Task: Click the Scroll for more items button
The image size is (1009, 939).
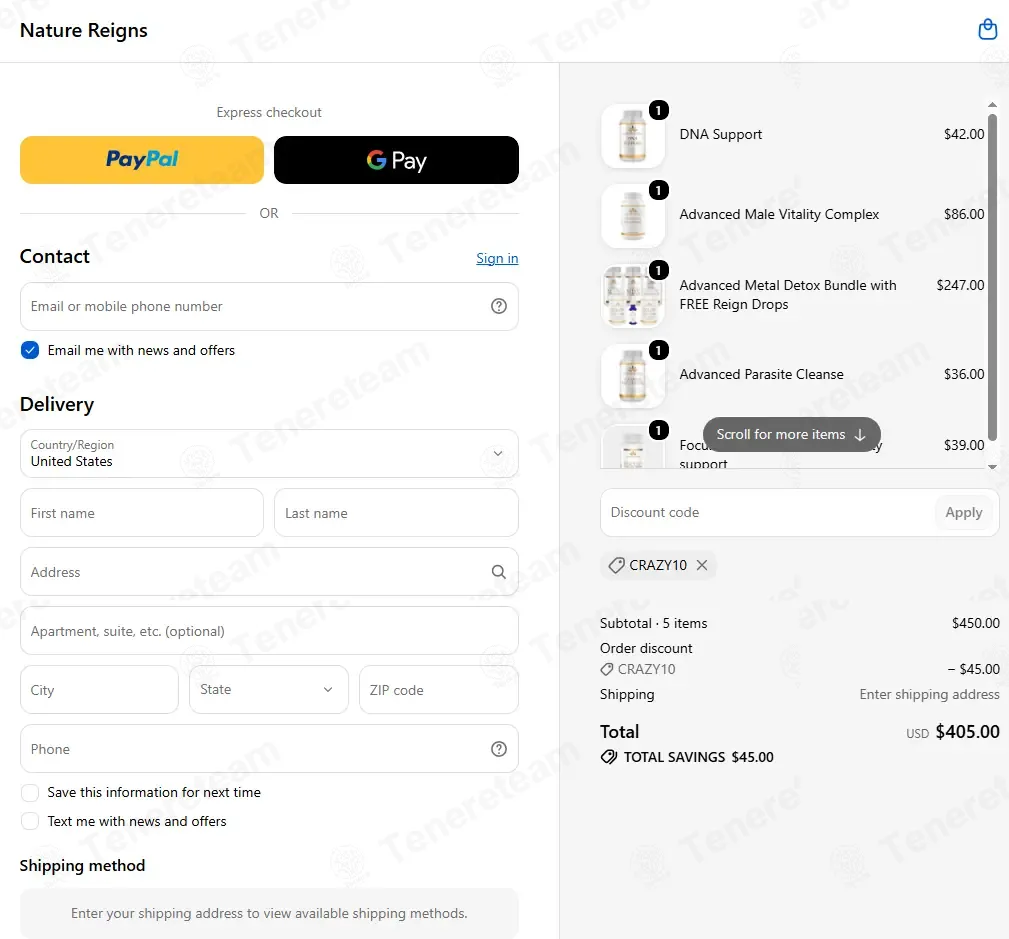Action: (x=791, y=434)
